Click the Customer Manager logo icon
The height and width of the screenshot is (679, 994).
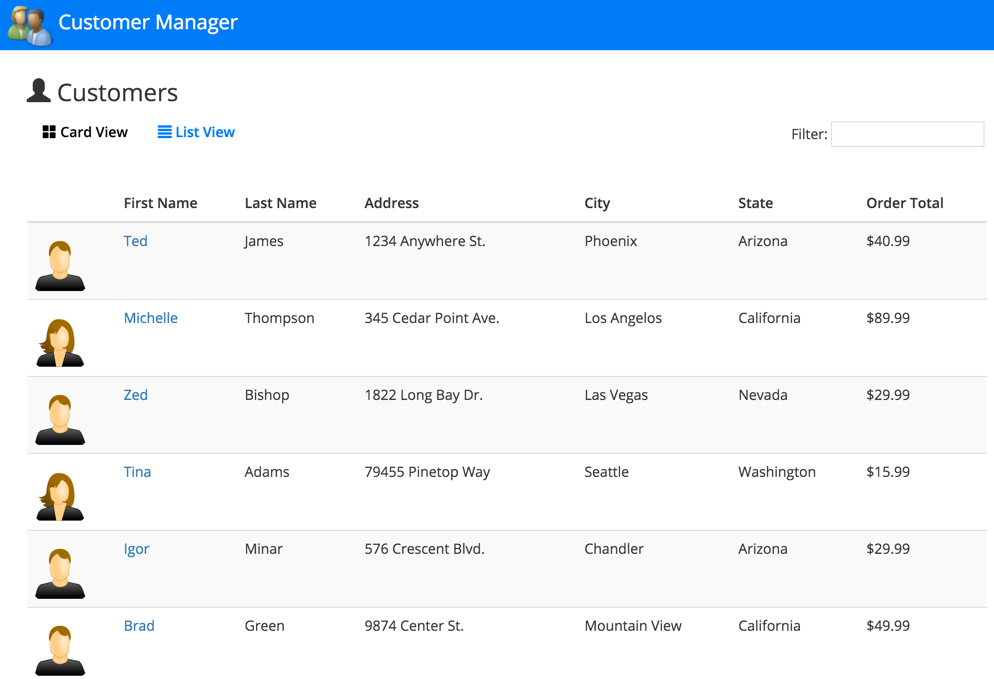(29, 25)
